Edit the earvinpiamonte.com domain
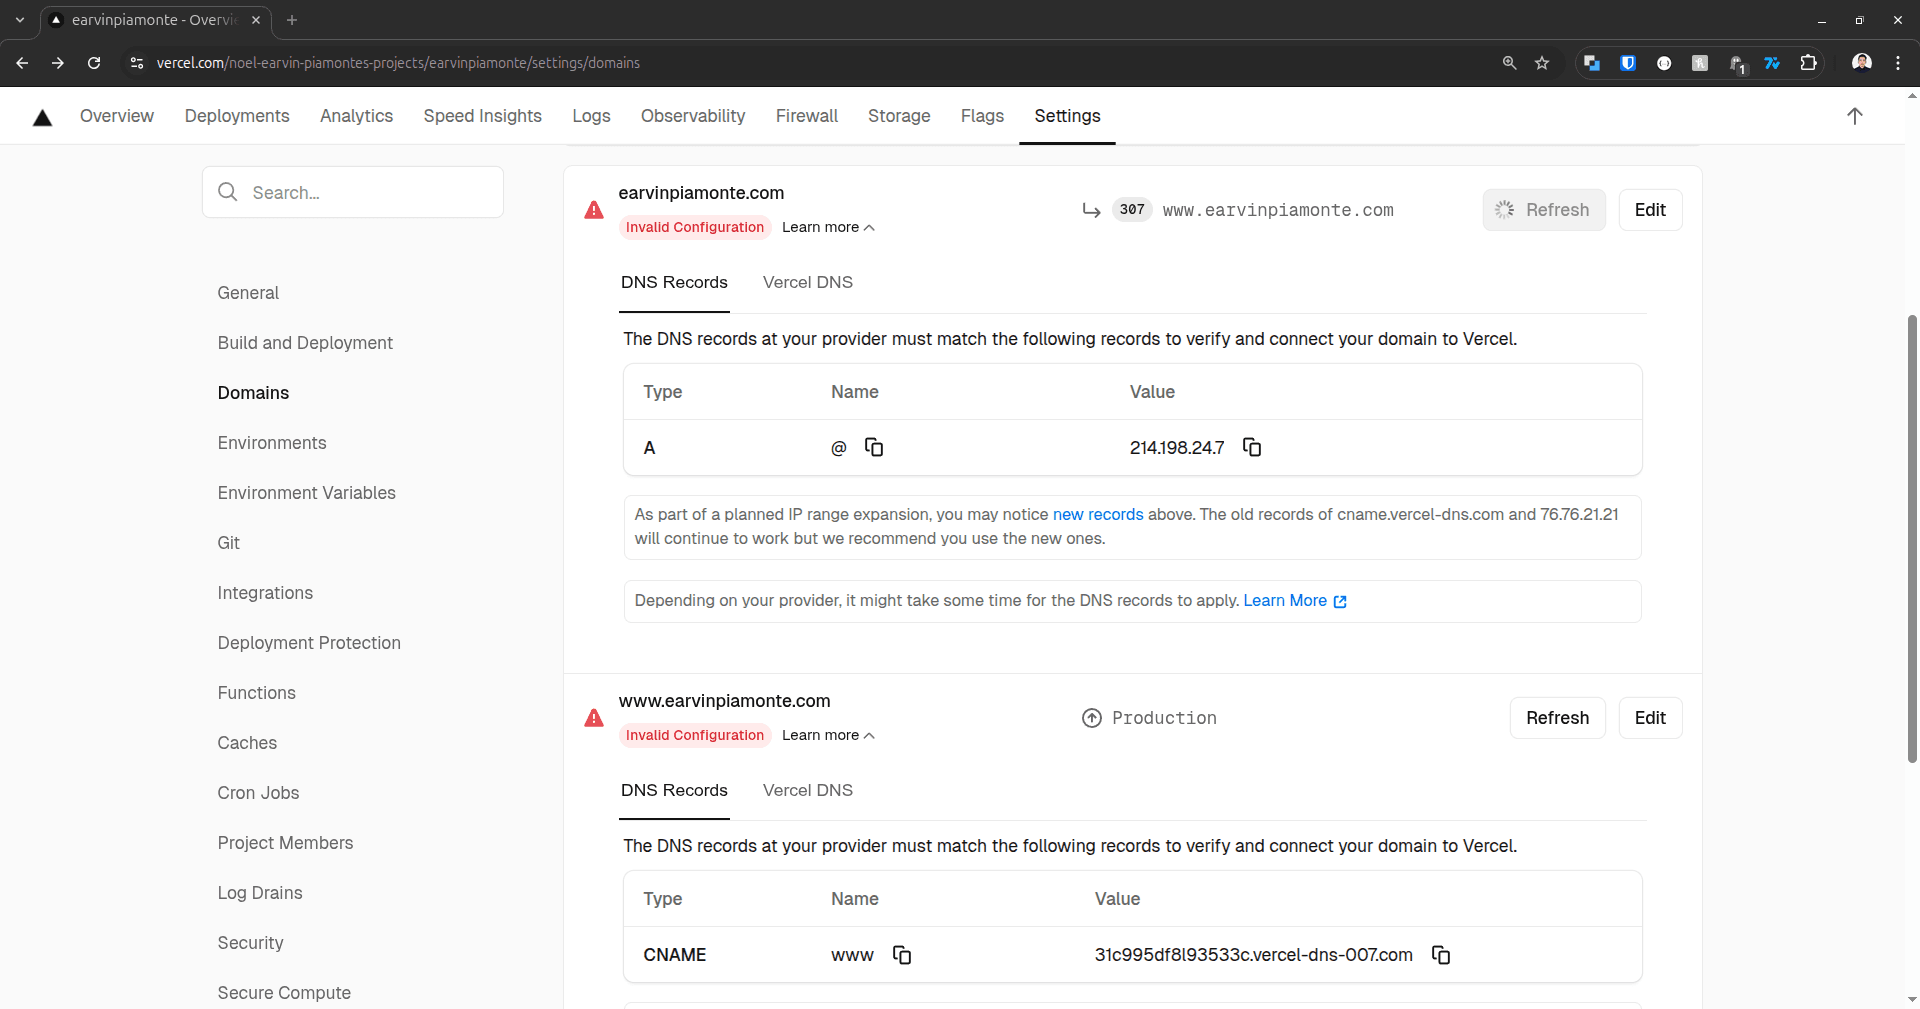The width and height of the screenshot is (1920, 1009). (1649, 210)
